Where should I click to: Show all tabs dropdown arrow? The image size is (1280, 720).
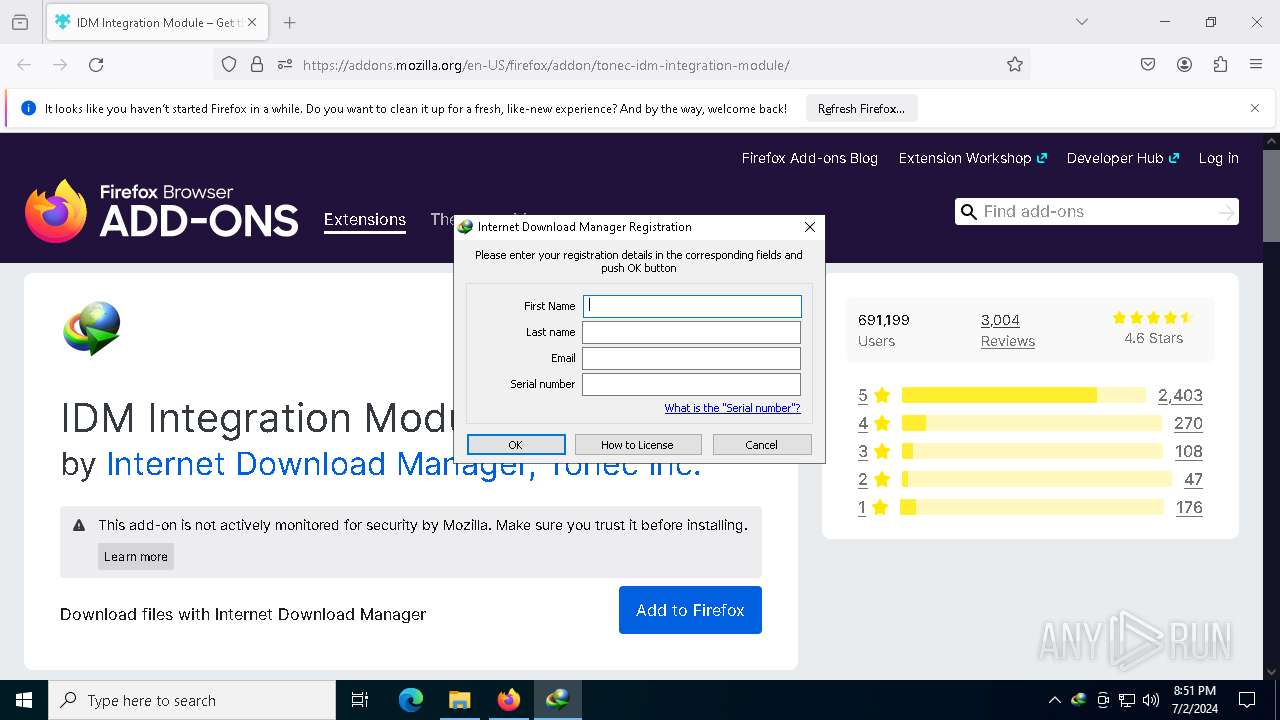pyautogui.click(x=1082, y=22)
